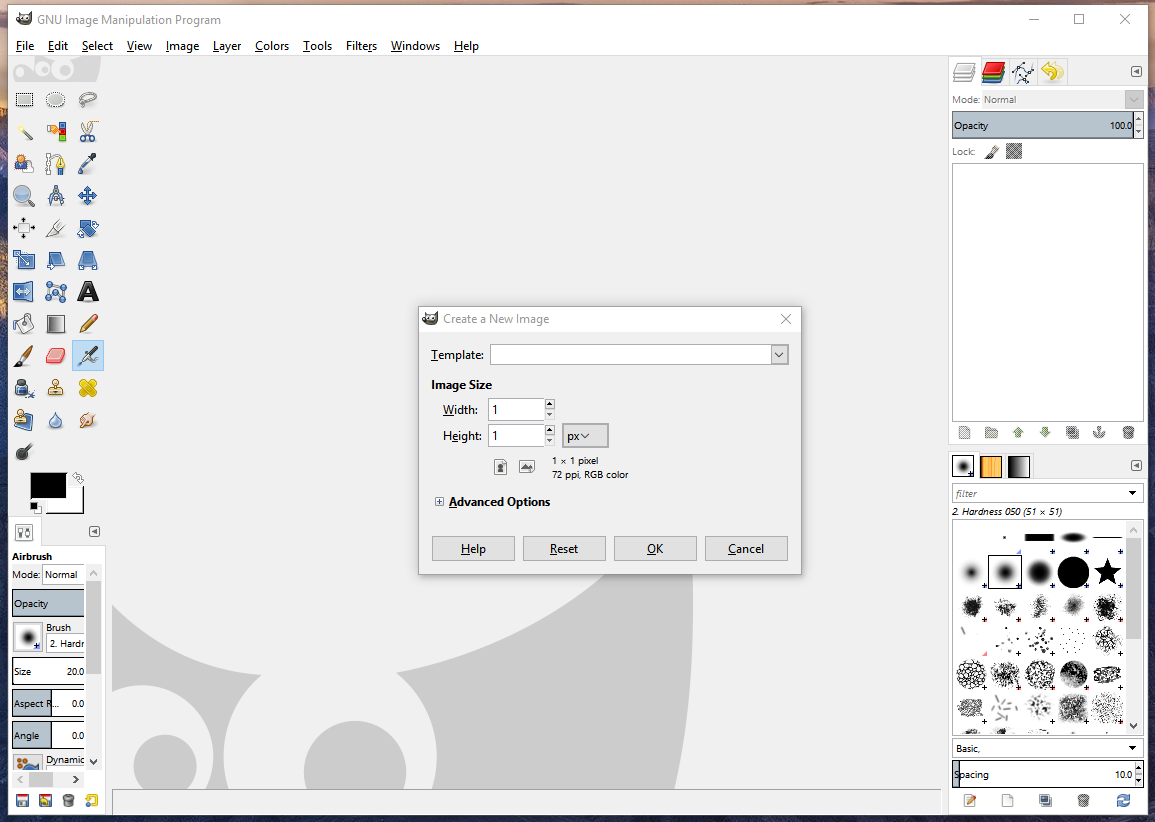
Task: Click OK to create the image
Action: [x=655, y=549]
